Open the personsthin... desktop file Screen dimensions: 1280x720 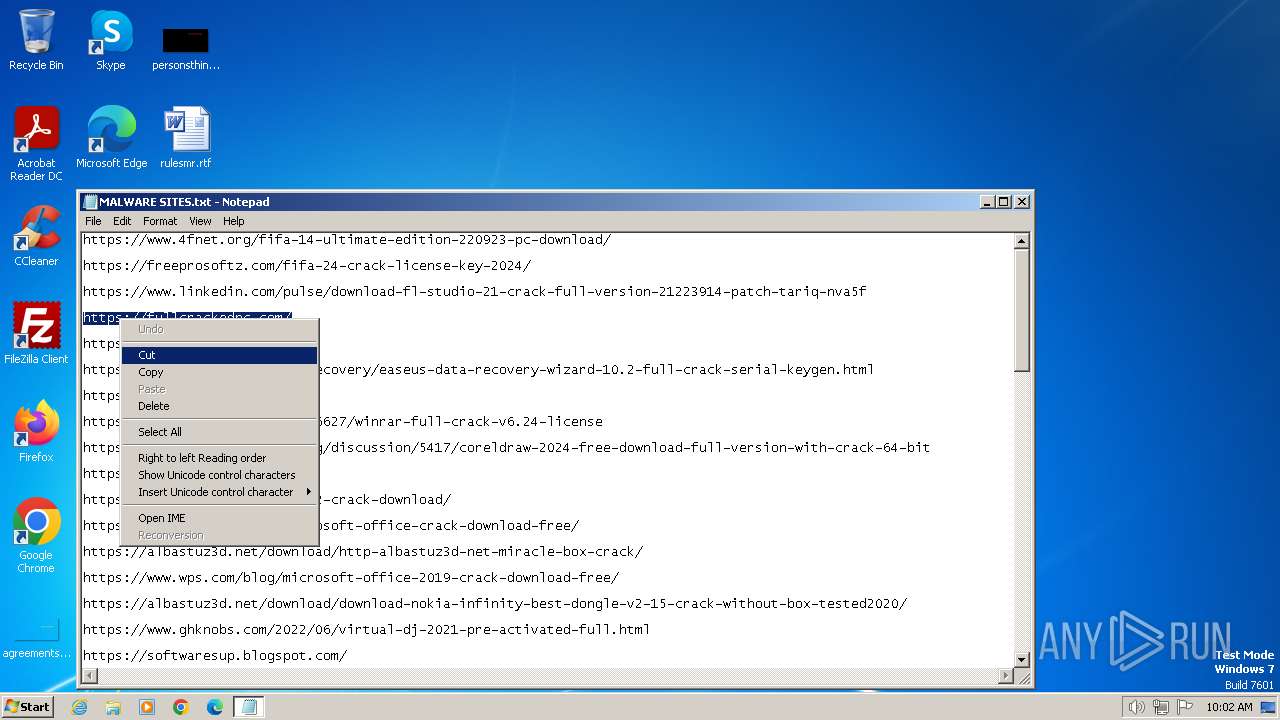coord(186,48)
